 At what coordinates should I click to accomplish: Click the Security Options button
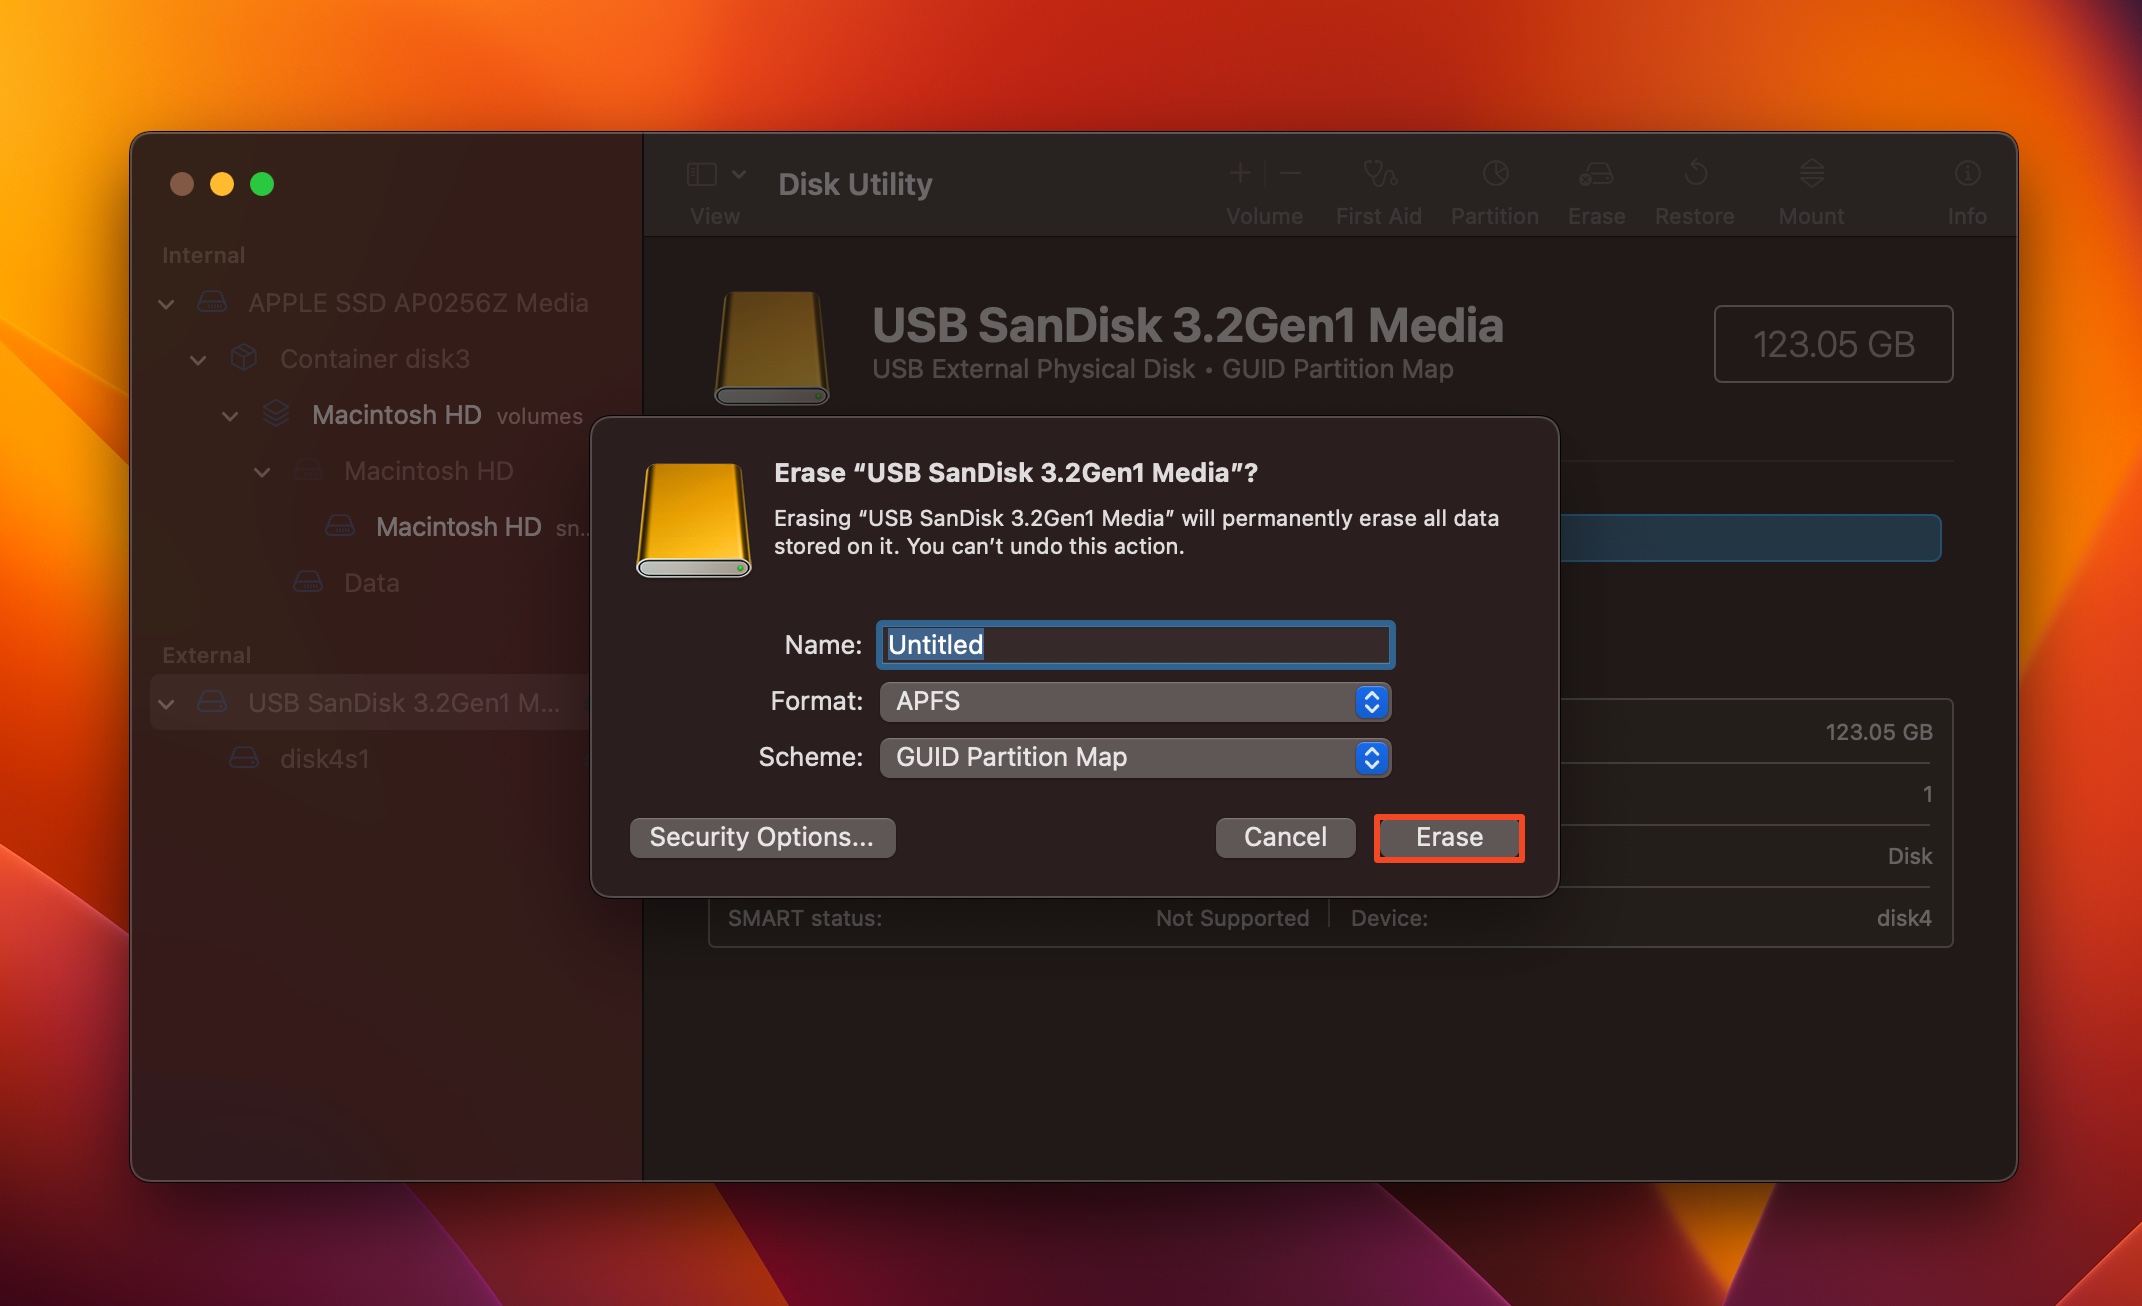(x=760, y=837)
